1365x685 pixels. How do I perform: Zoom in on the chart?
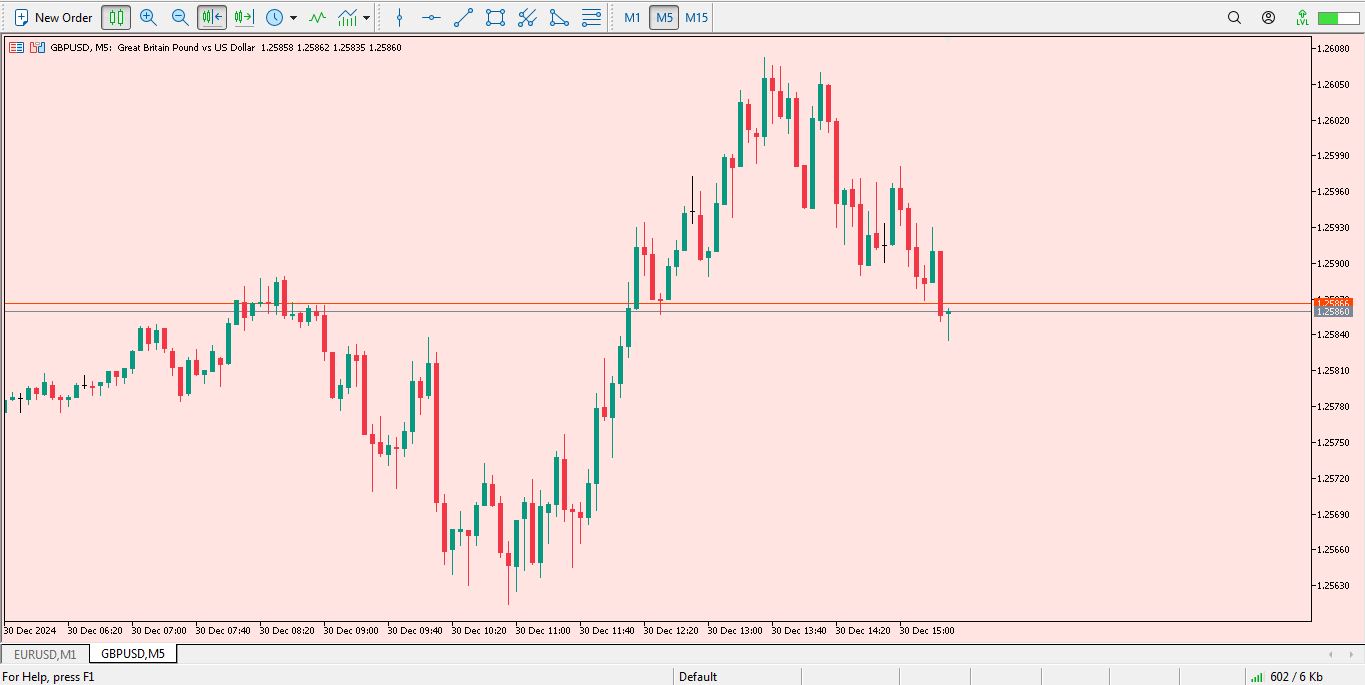pos(148,17)
